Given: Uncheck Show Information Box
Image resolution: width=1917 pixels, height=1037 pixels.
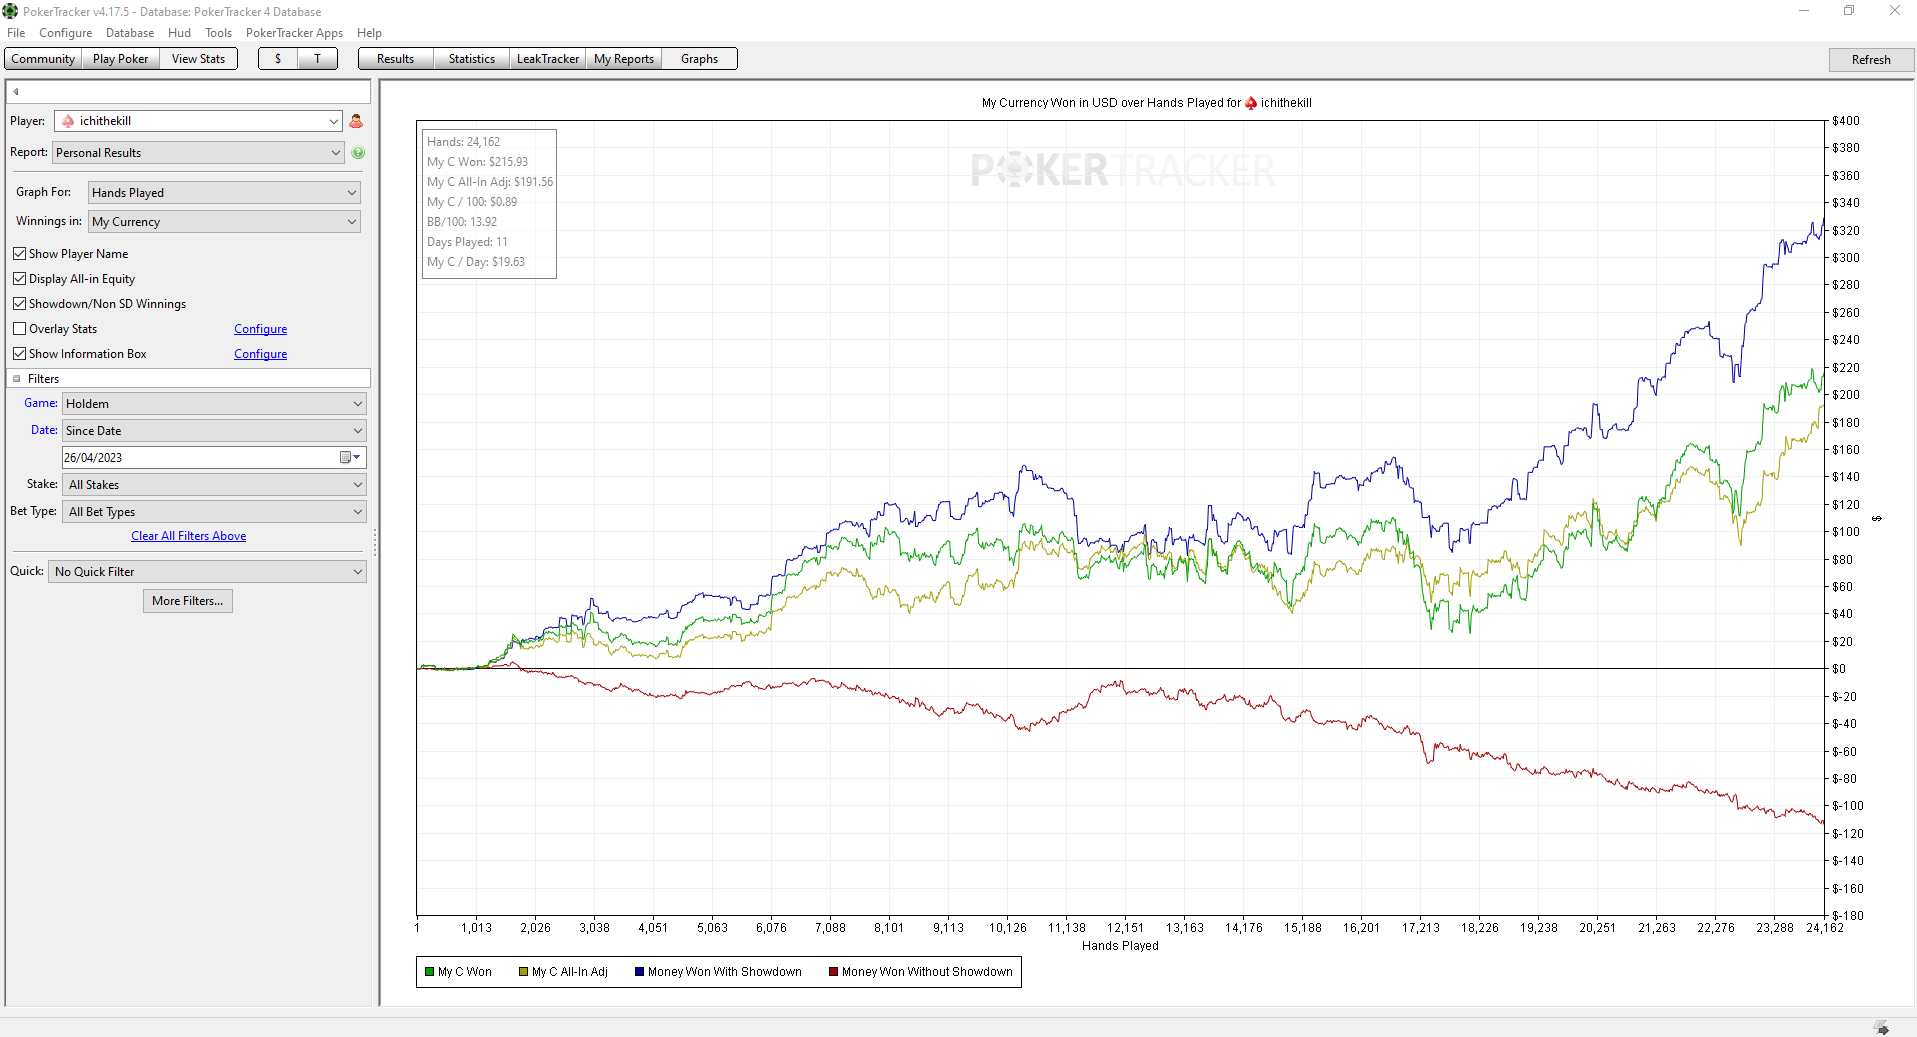Looking at the screenshot, I should click(x=19, y=354).
